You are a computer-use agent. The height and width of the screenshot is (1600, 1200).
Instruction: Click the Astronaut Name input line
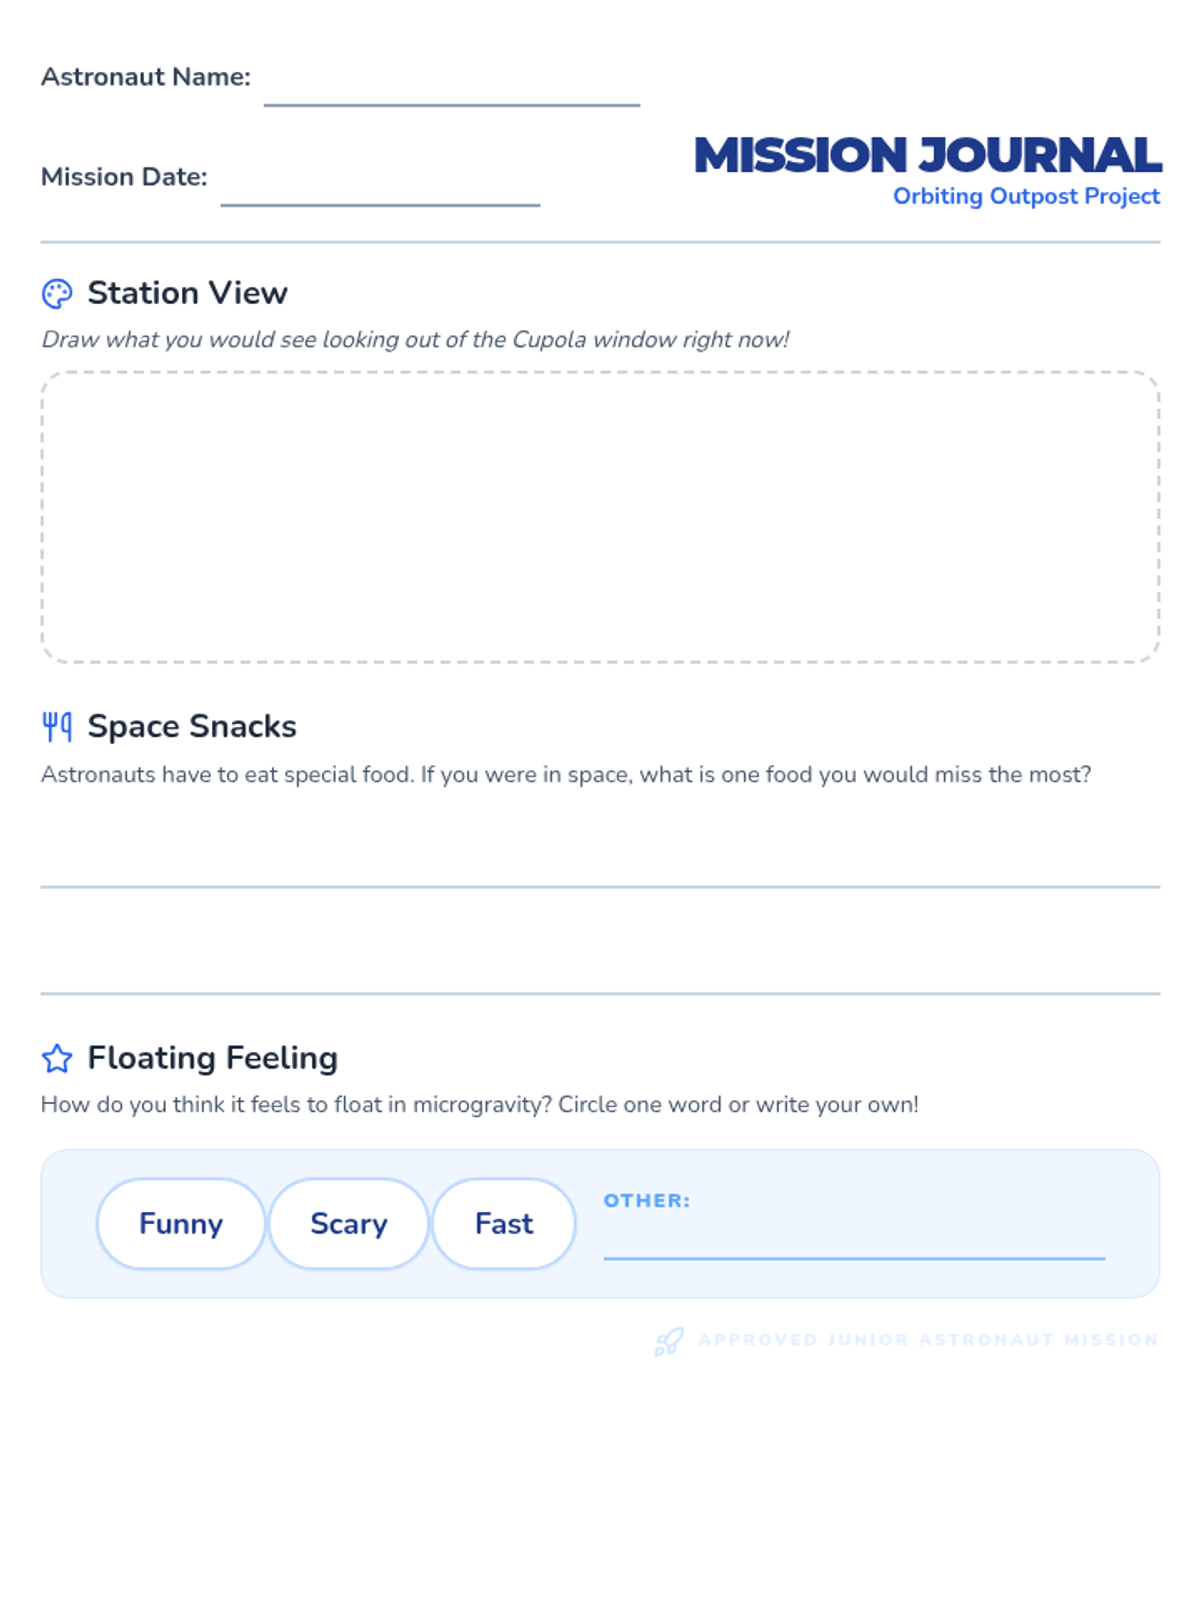click(451, 88)
